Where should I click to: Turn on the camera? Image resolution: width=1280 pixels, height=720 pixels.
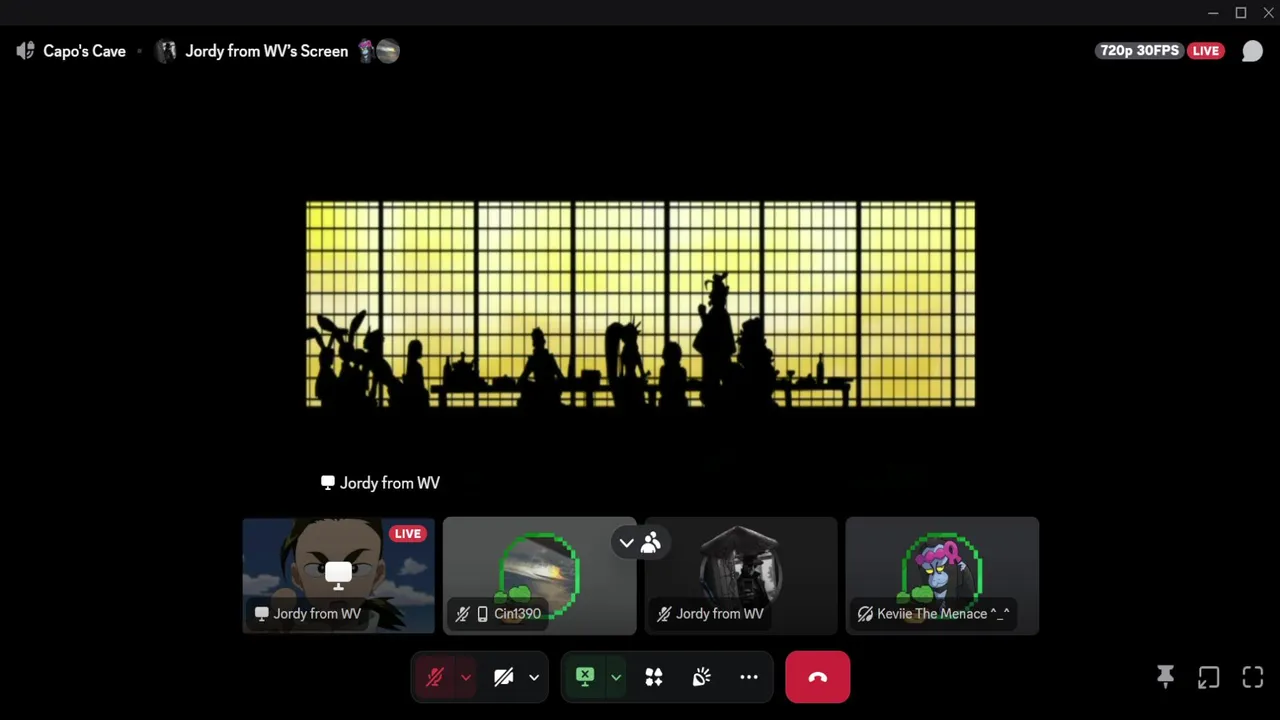pyautogui.click(x=504, y=677)
